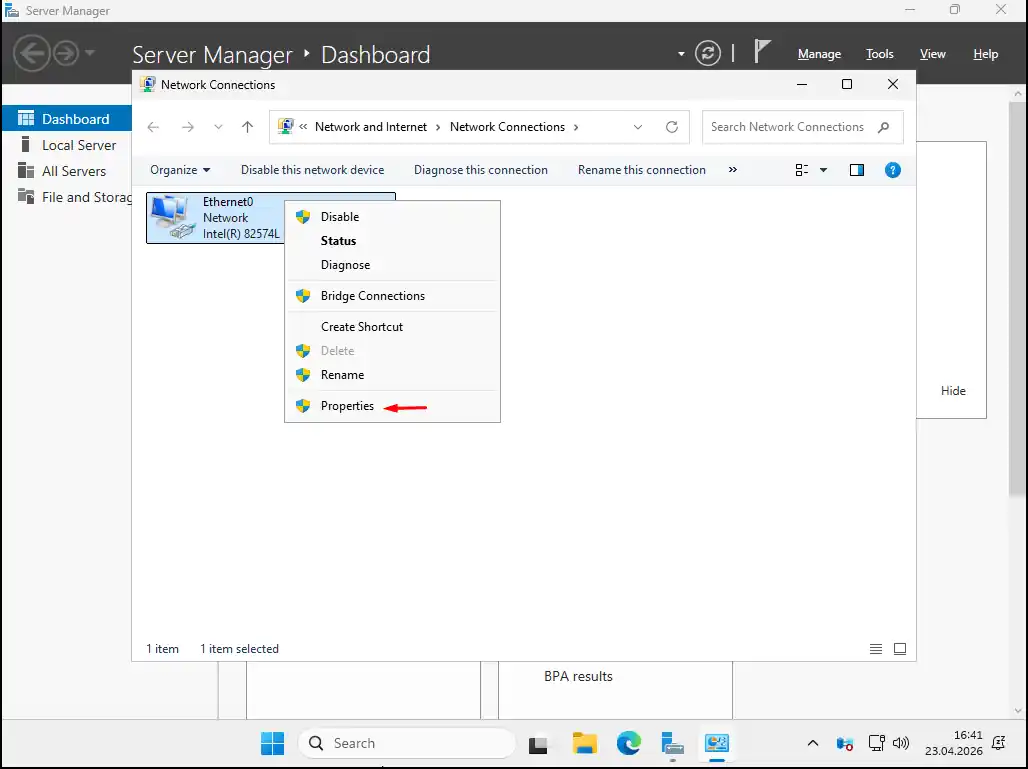Image resolution: width=1028 pixels, height=769 pixels.
Task: Show hidden tray icons
Action: click(x=813, y=743)
